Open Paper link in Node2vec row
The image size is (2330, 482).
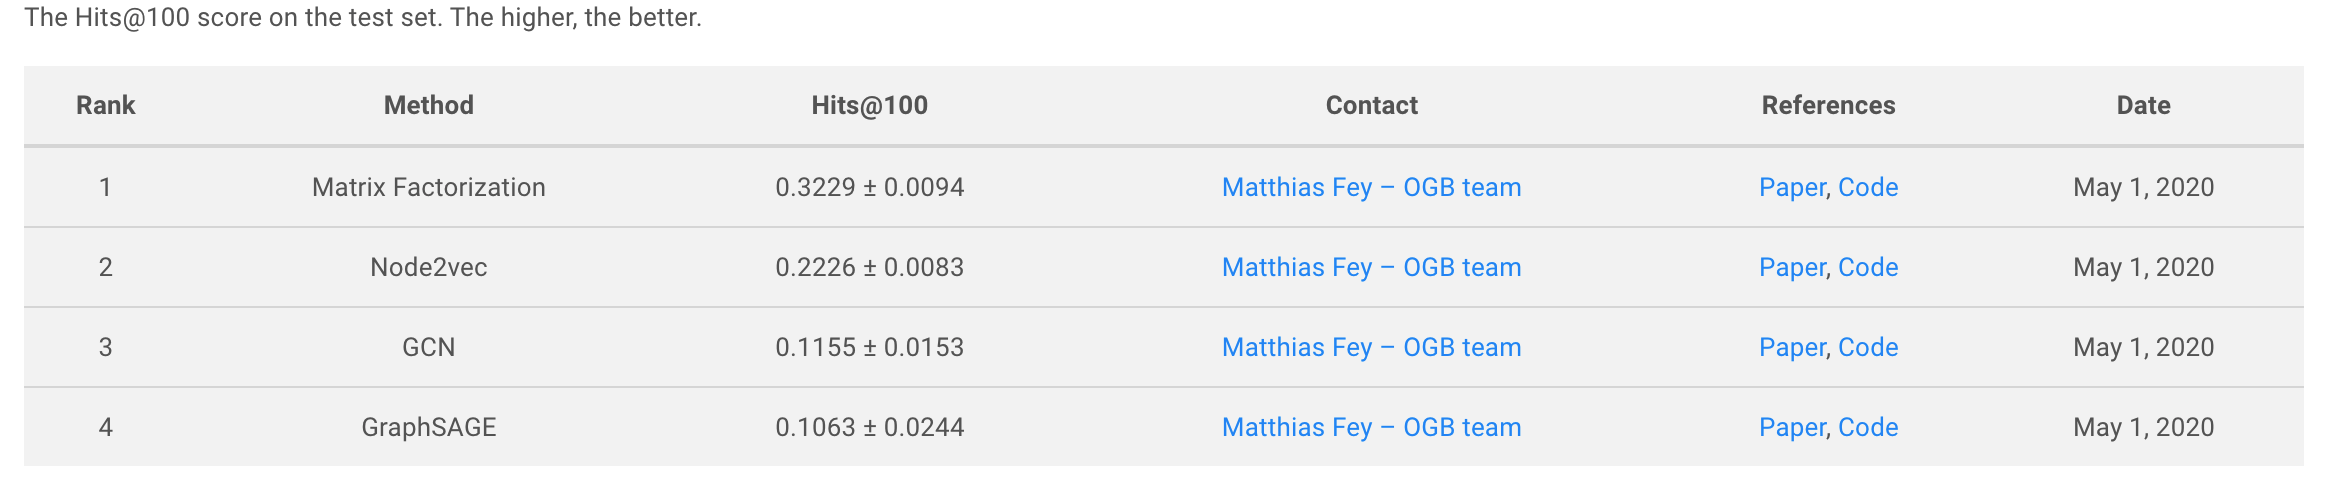coord(1792,267)
